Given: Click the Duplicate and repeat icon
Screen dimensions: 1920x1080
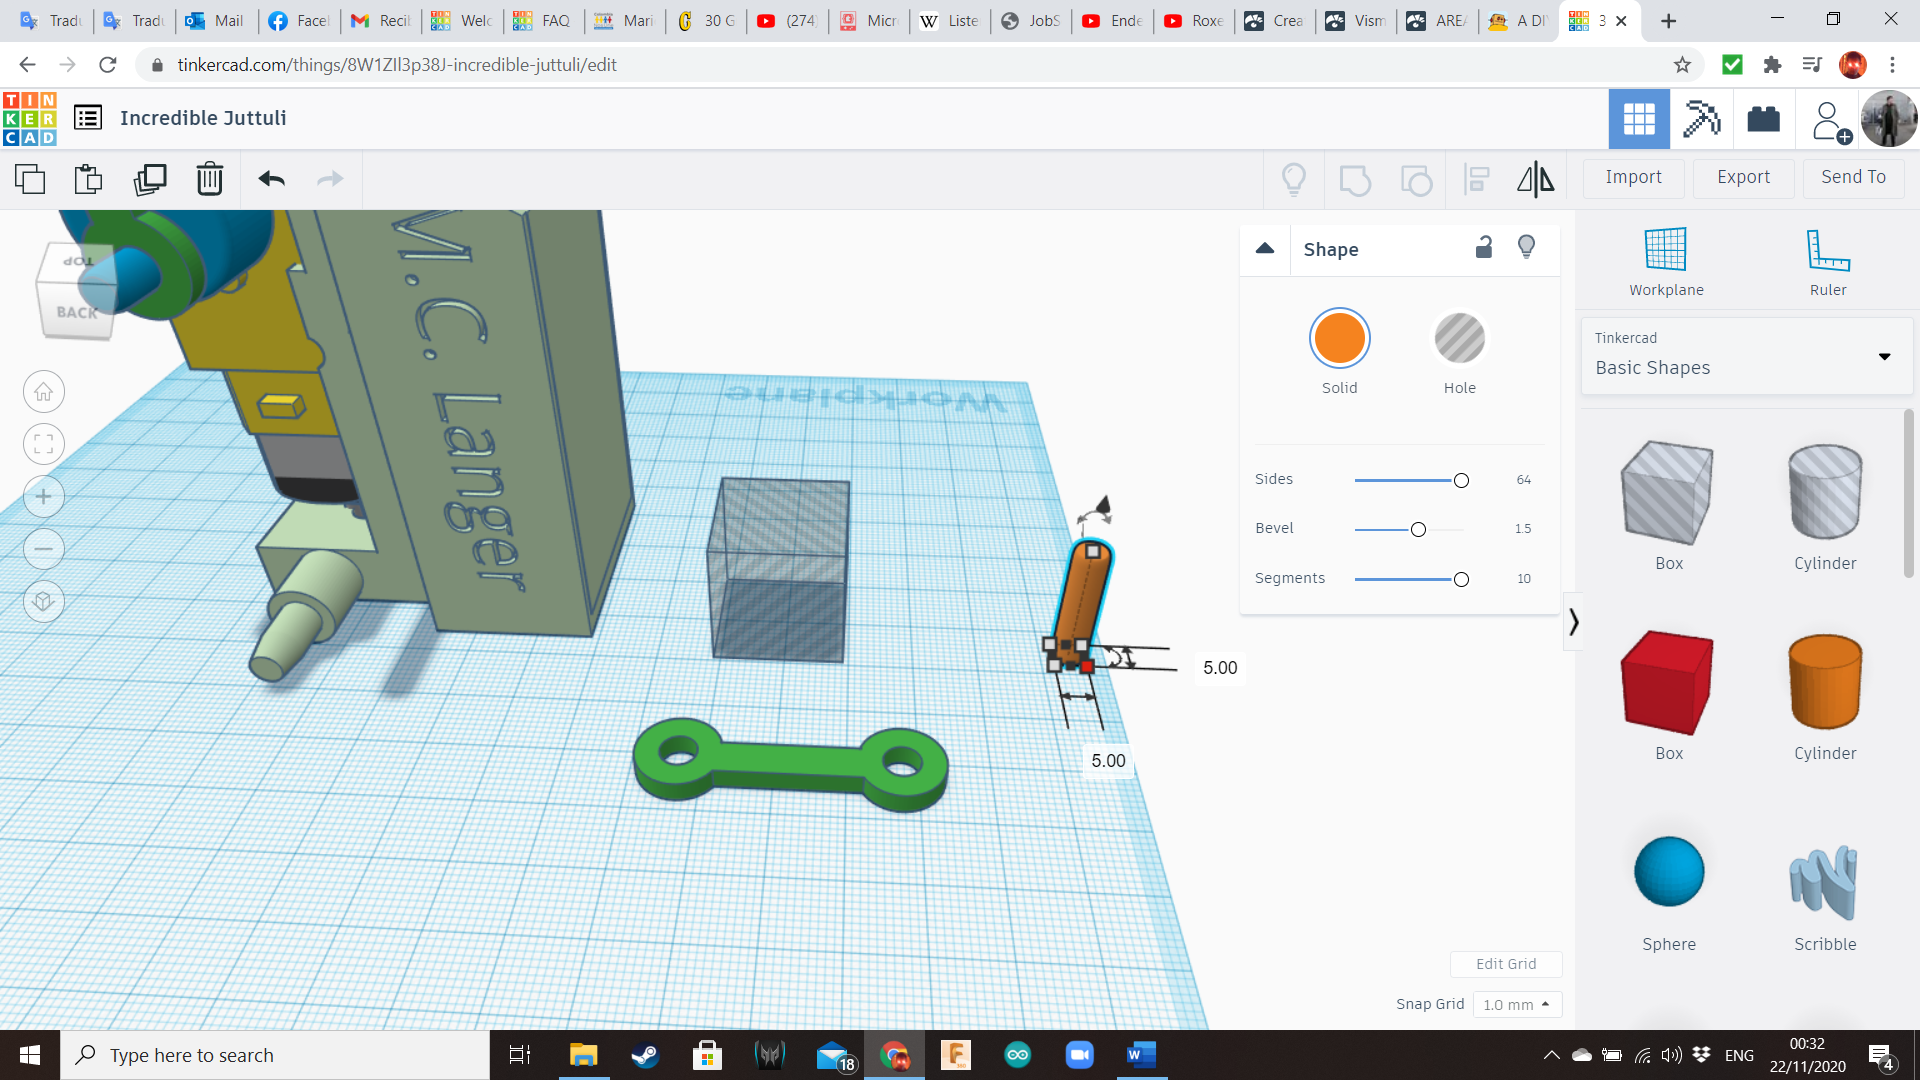Looking at the screenshot, I should coord(150,180).
